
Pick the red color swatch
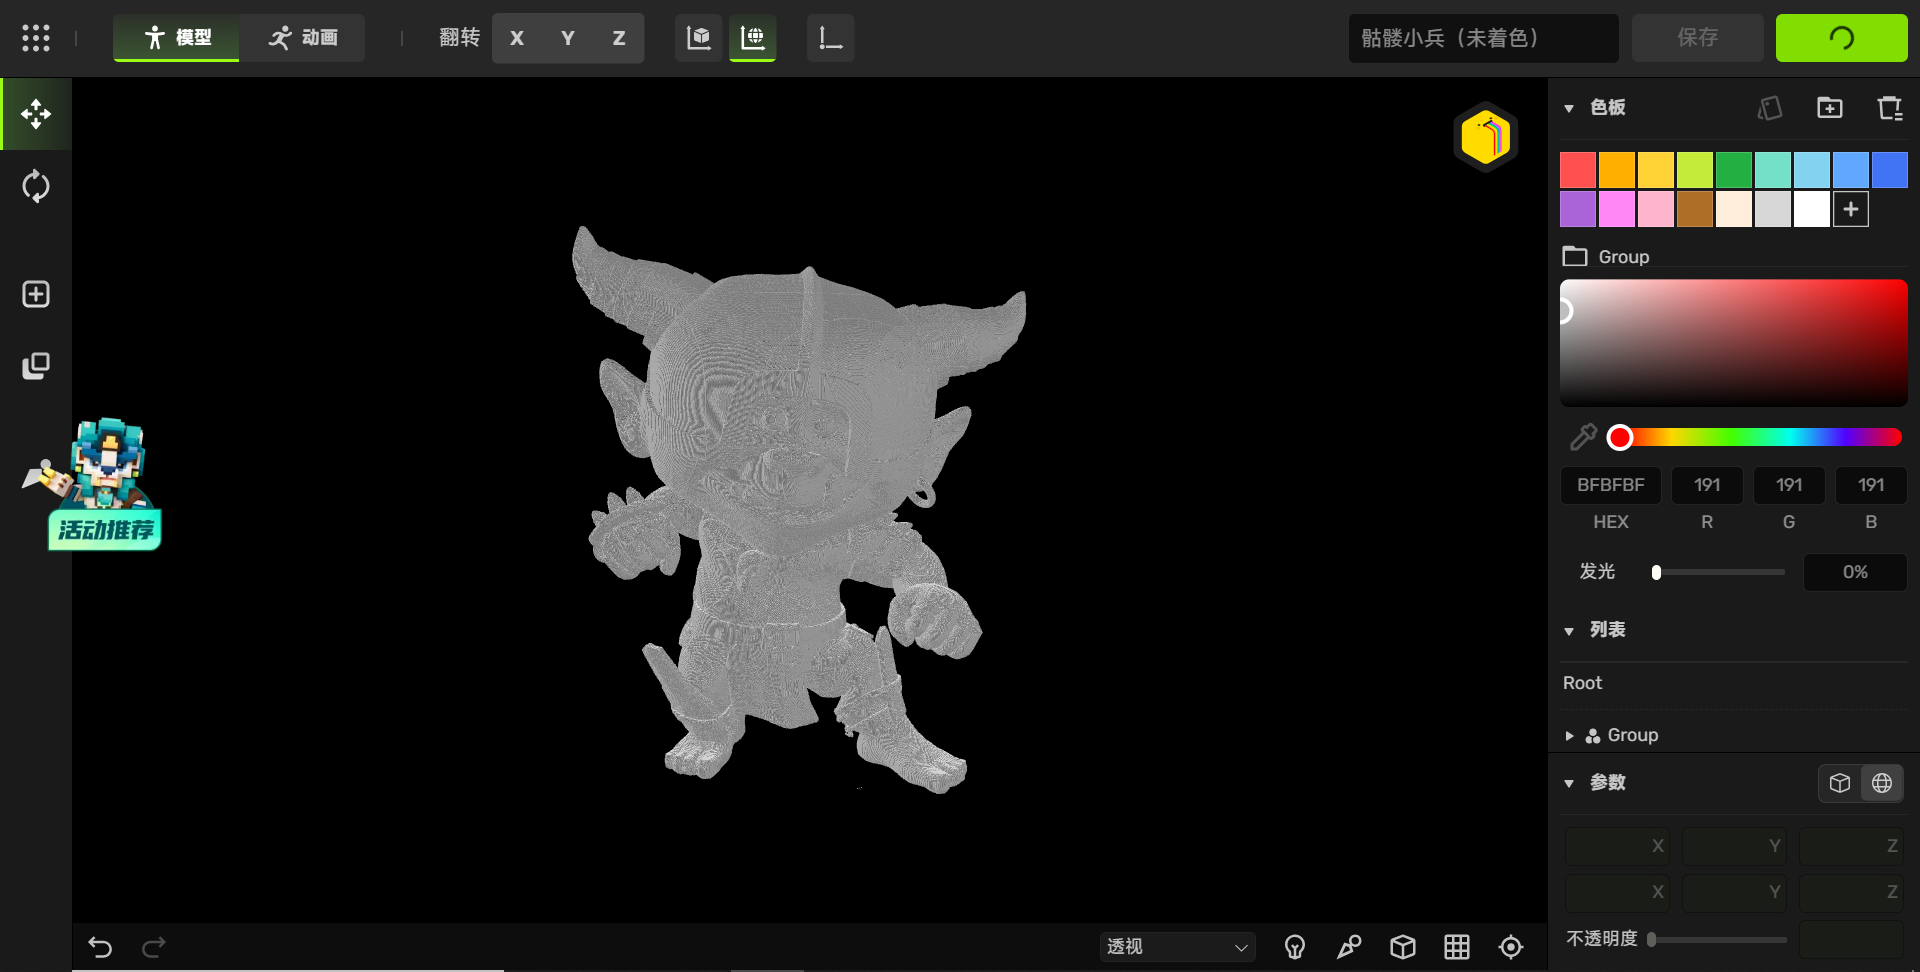click(1578, 170)
